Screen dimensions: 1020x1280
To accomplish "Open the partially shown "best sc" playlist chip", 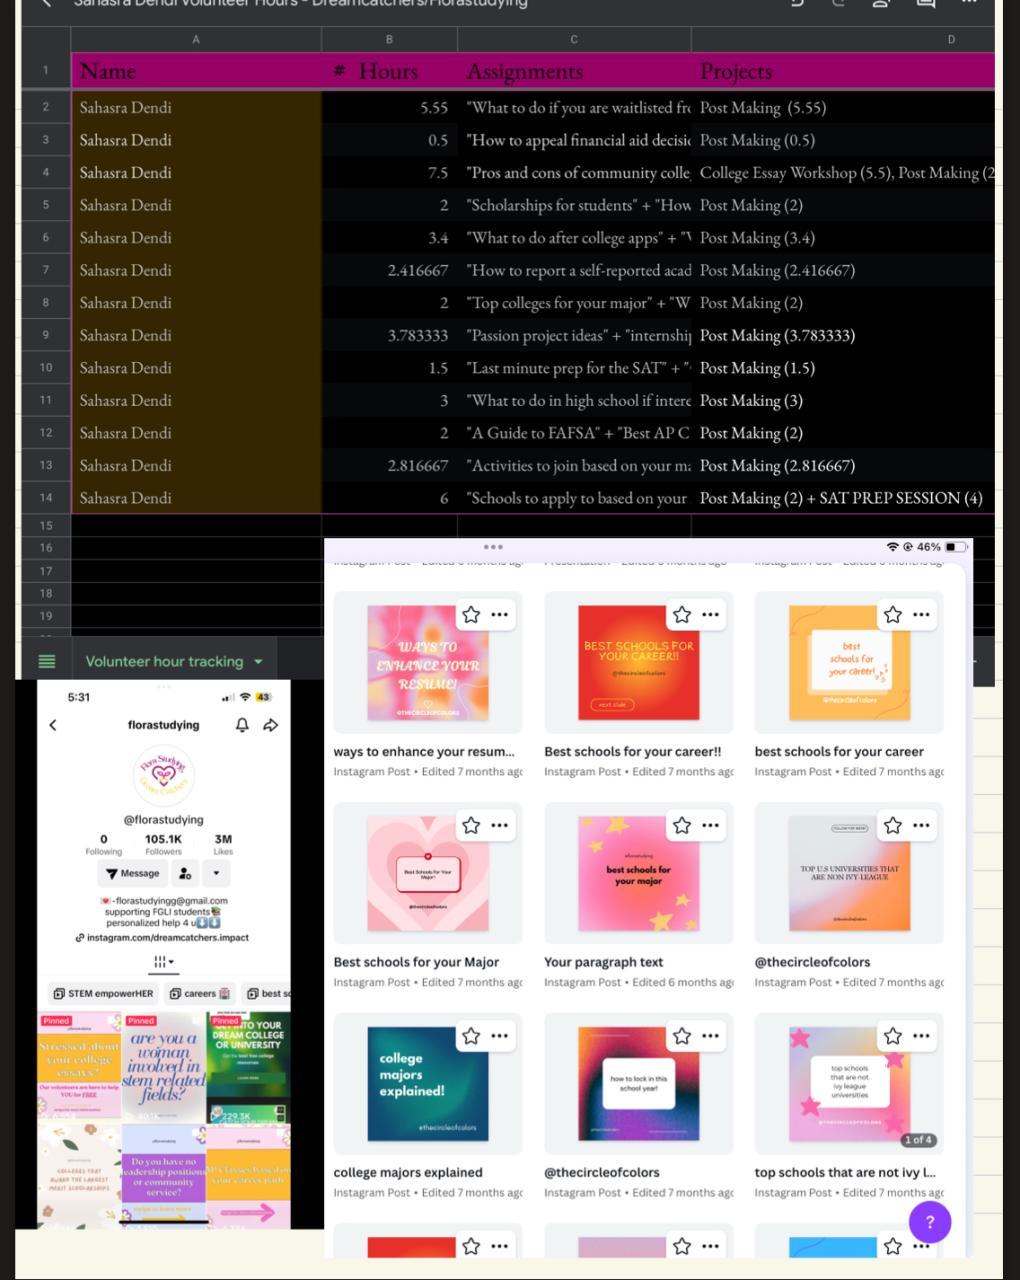I will (x=267, y=994).
